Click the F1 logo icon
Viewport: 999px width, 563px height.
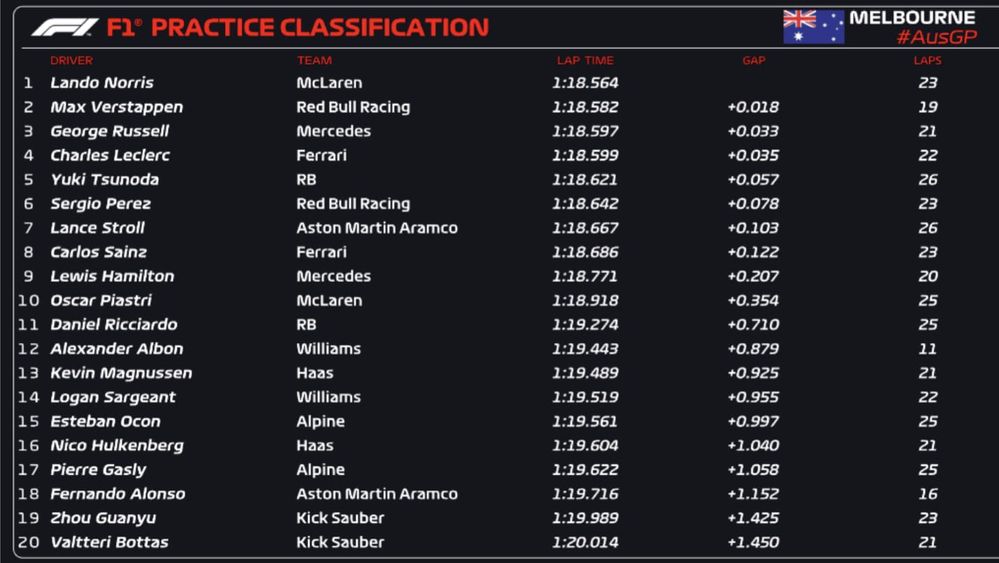64,27
